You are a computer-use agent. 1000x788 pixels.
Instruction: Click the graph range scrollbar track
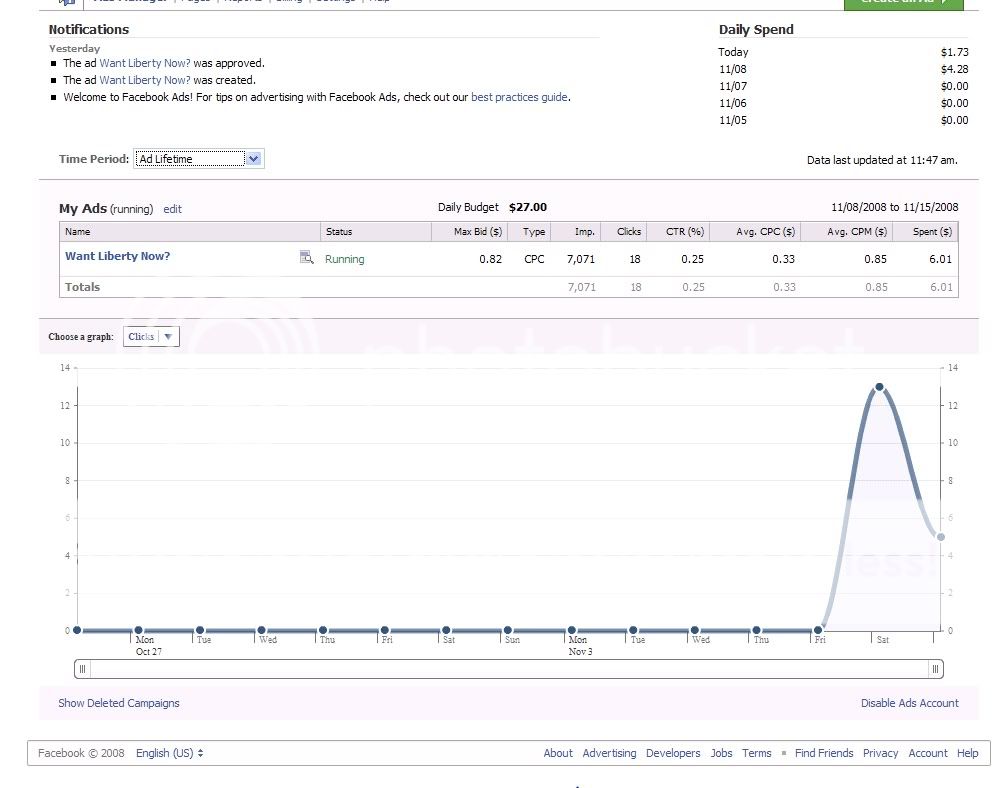[509, 669]
